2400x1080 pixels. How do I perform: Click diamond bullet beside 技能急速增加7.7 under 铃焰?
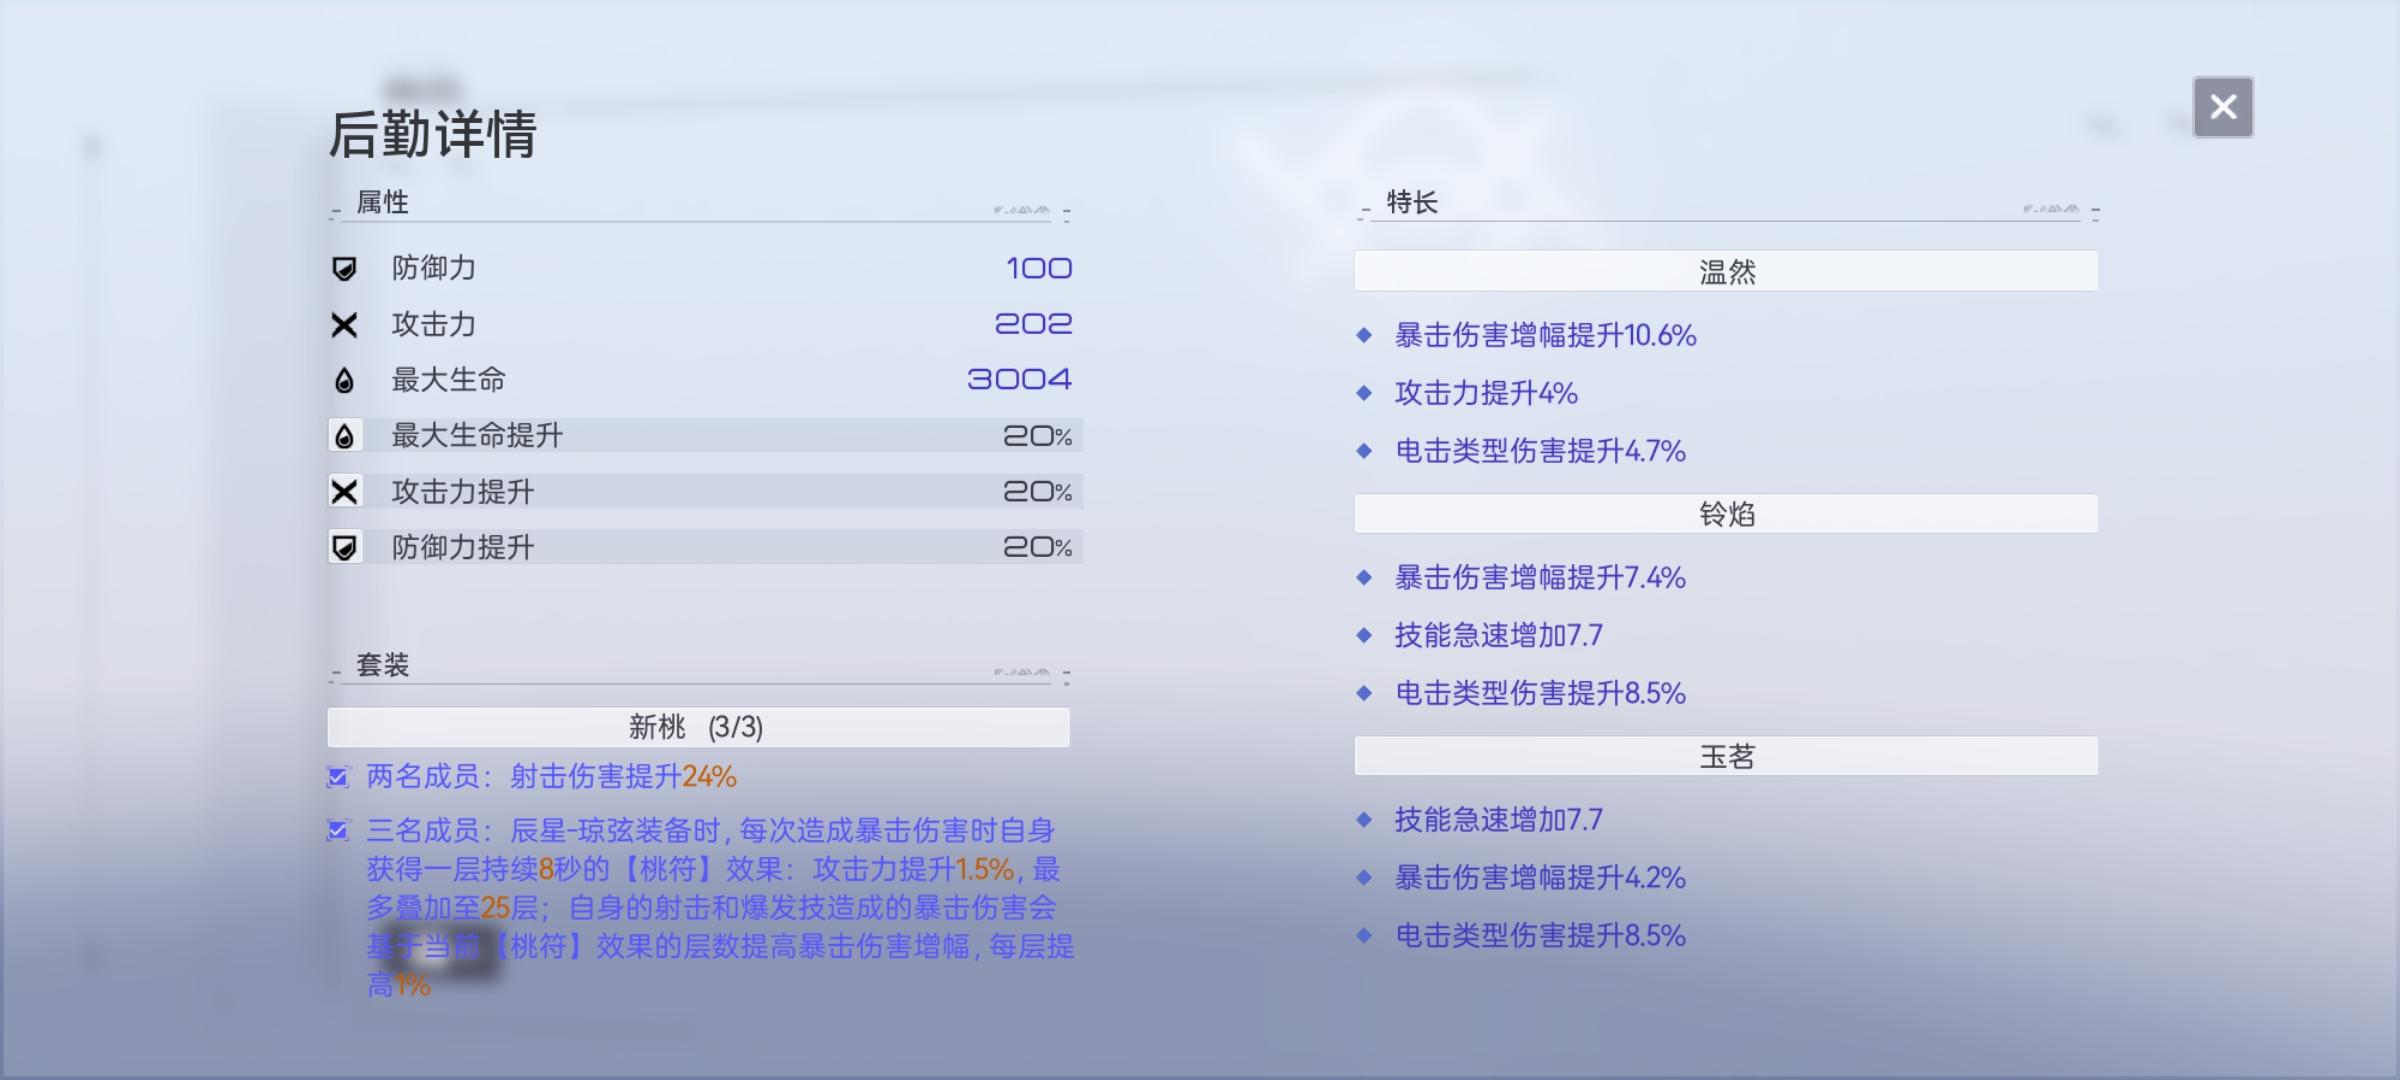point(1364,636)
